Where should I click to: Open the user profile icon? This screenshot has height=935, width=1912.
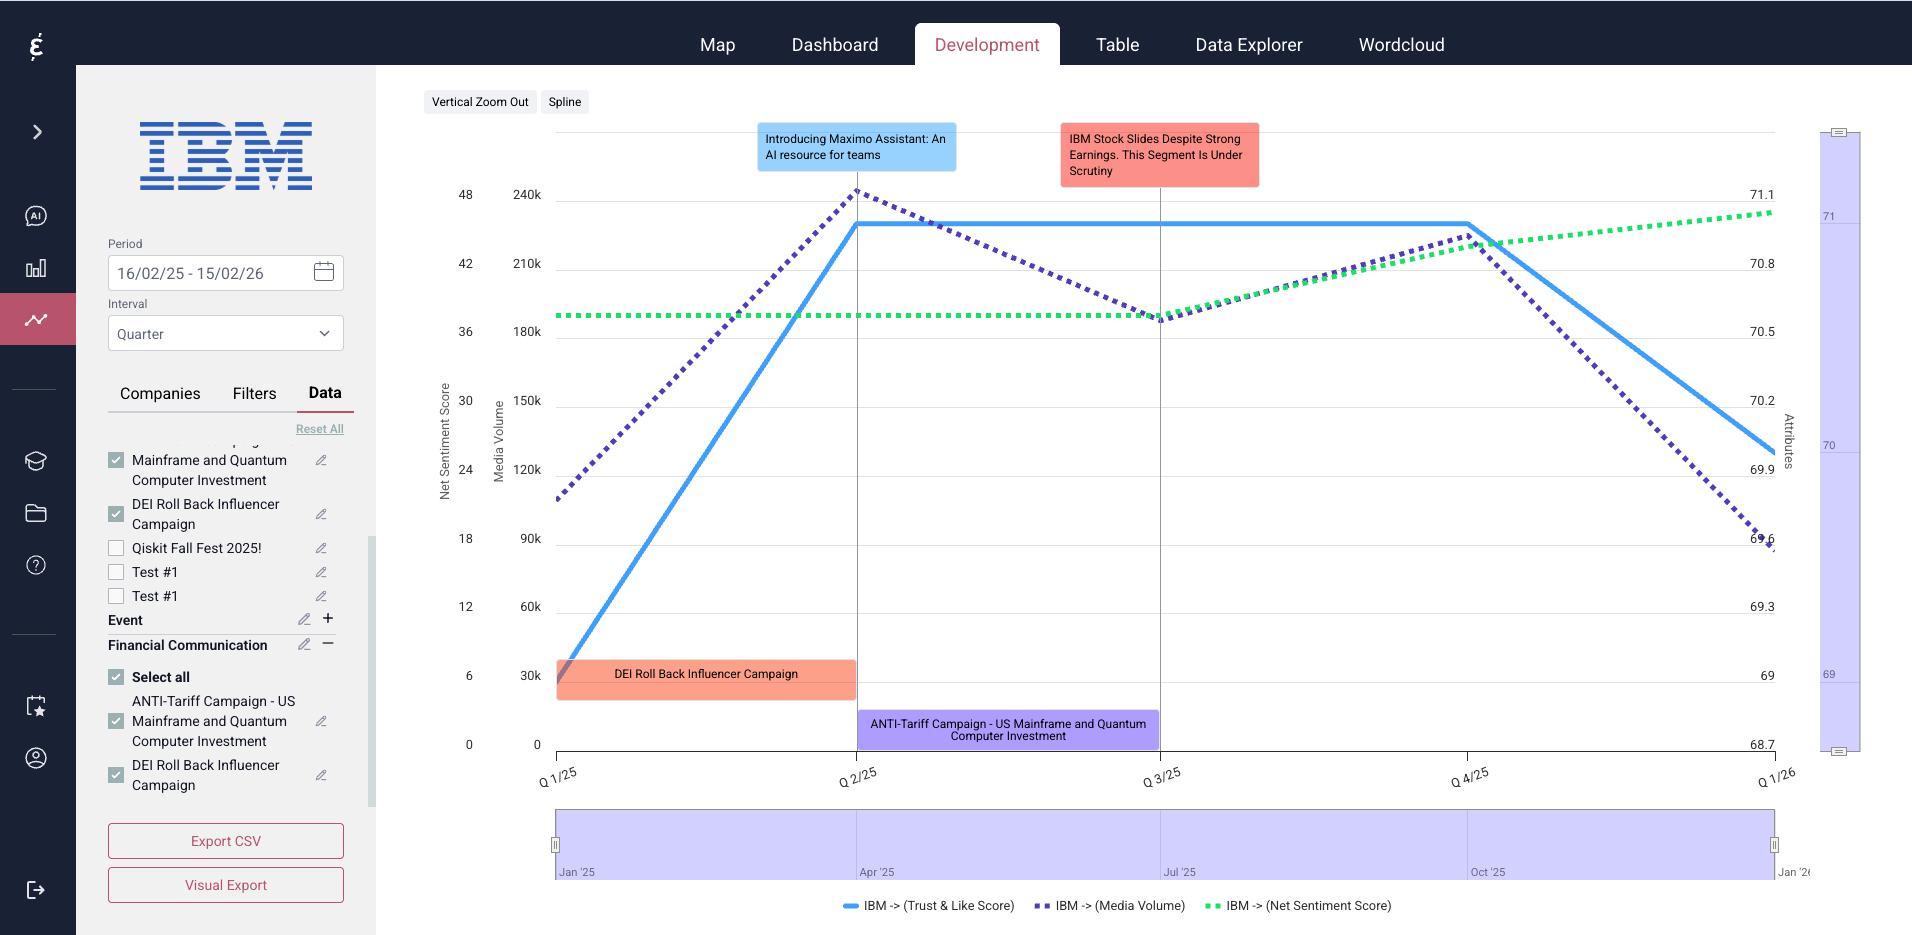point(36,758)
